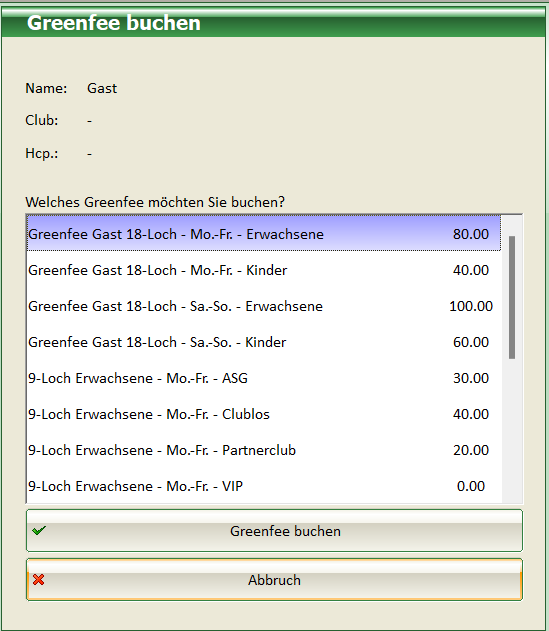Image resolution: width=549 pixels, height=631 pixels.
Task: Click the red X cancel icon
Action: coord(39,579)
